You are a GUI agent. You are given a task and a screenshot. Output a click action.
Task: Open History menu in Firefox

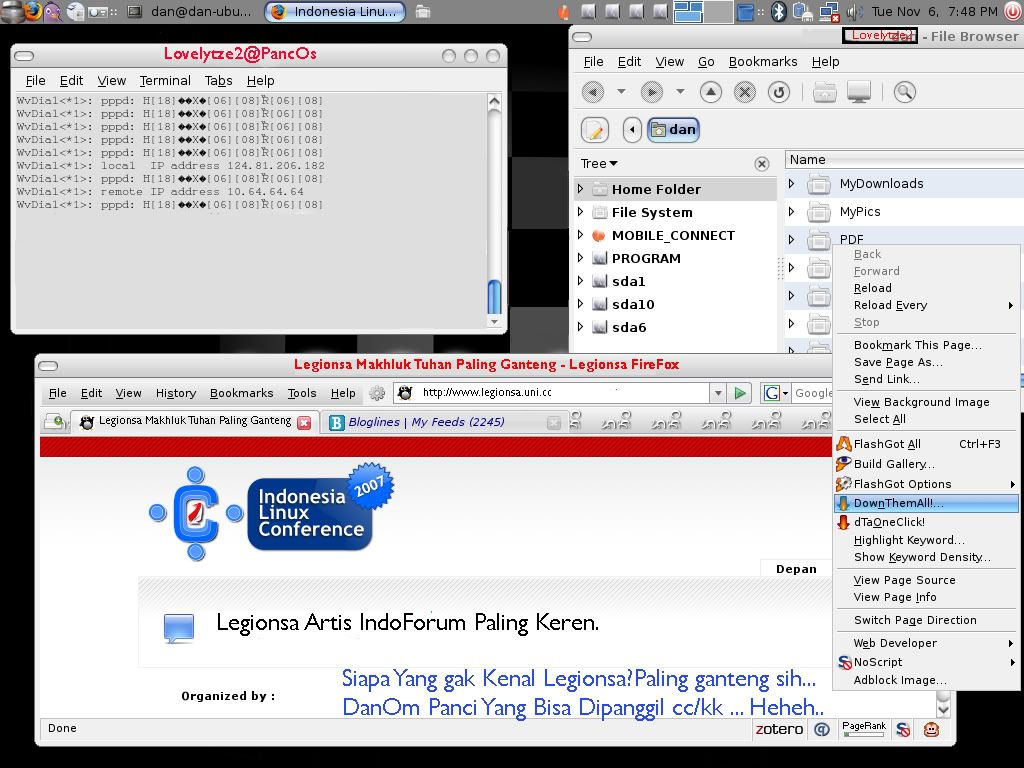[x=176, y=393]
